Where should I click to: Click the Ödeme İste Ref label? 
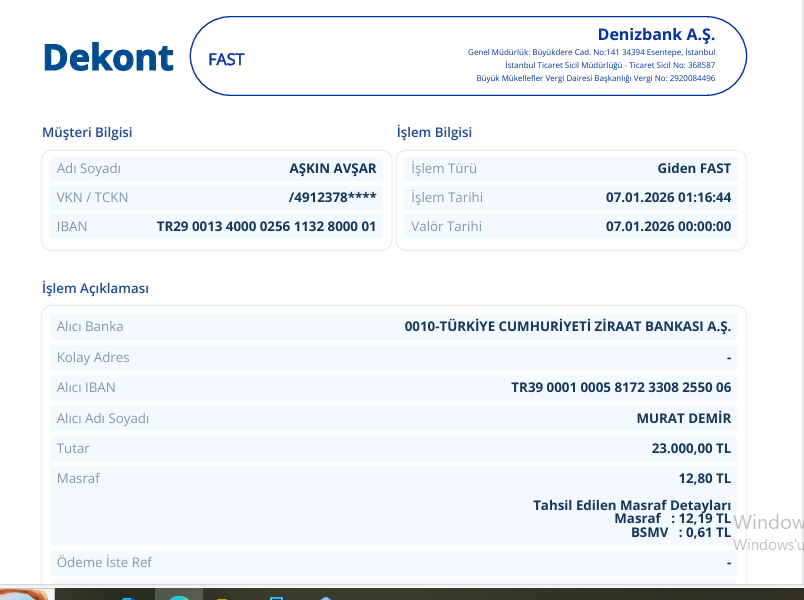point(104,563)
